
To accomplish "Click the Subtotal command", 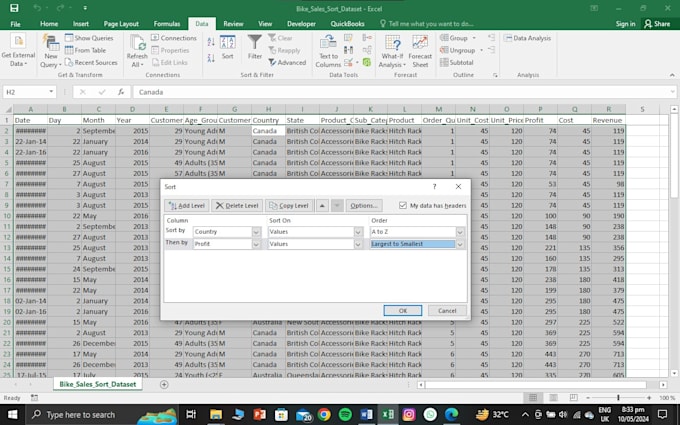I will [457, 62].
